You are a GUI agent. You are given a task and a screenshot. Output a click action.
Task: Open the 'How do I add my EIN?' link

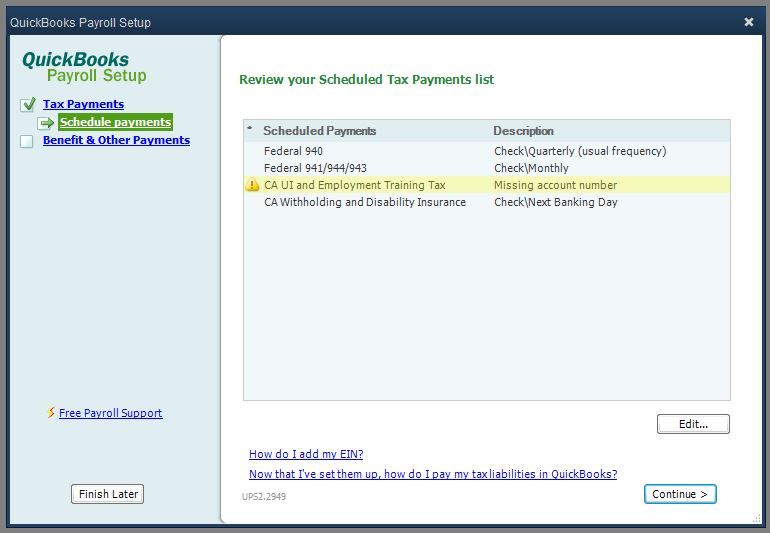coord(306,454)
